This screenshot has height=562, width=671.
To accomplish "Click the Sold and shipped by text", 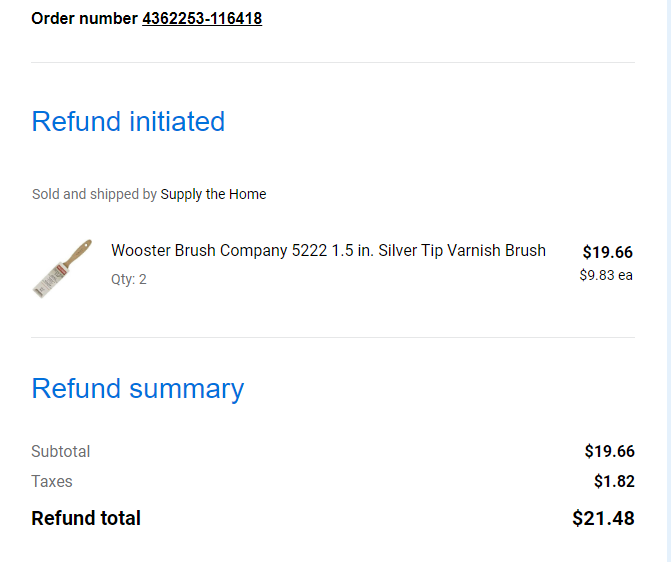I will (x=95, y=194).
